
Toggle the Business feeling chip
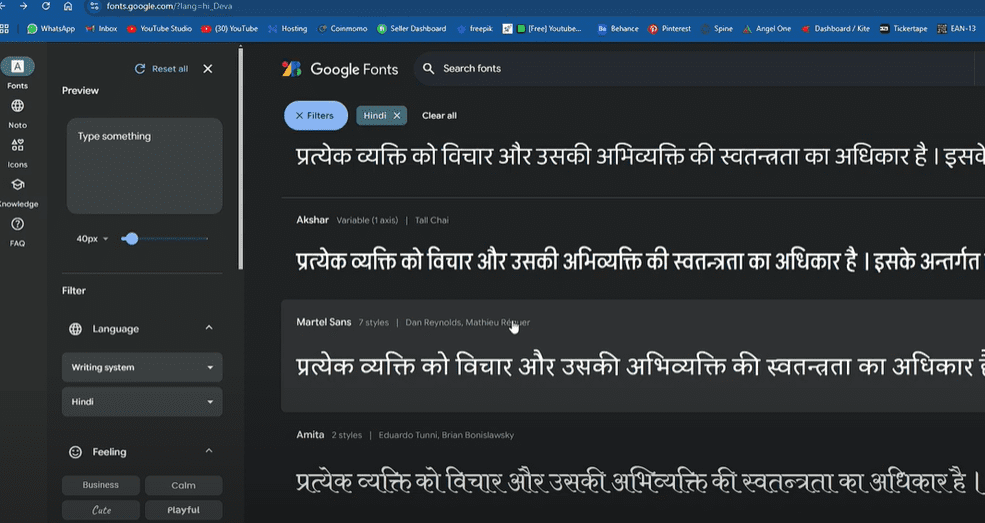pos(100,485)
